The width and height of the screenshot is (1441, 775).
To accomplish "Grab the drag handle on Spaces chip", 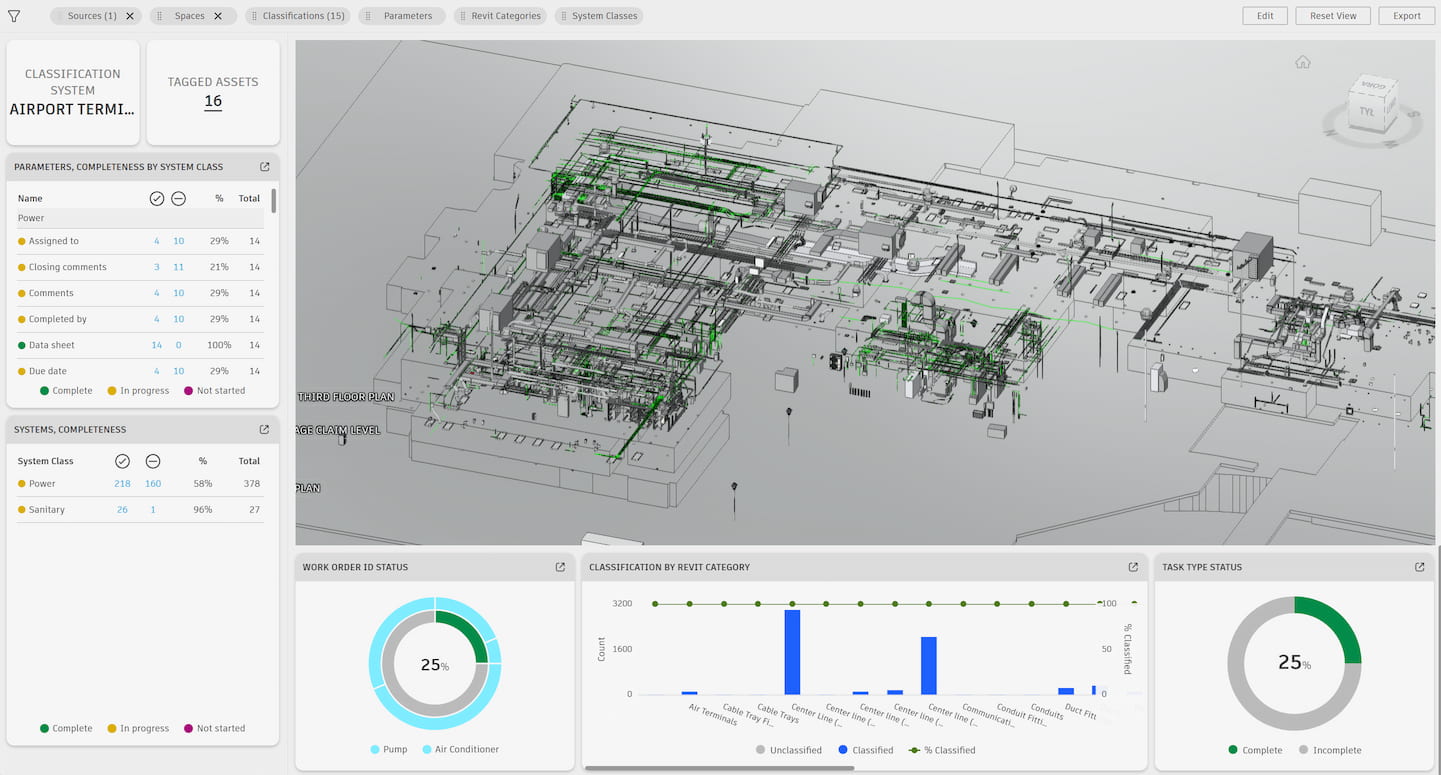I will 160,16.
